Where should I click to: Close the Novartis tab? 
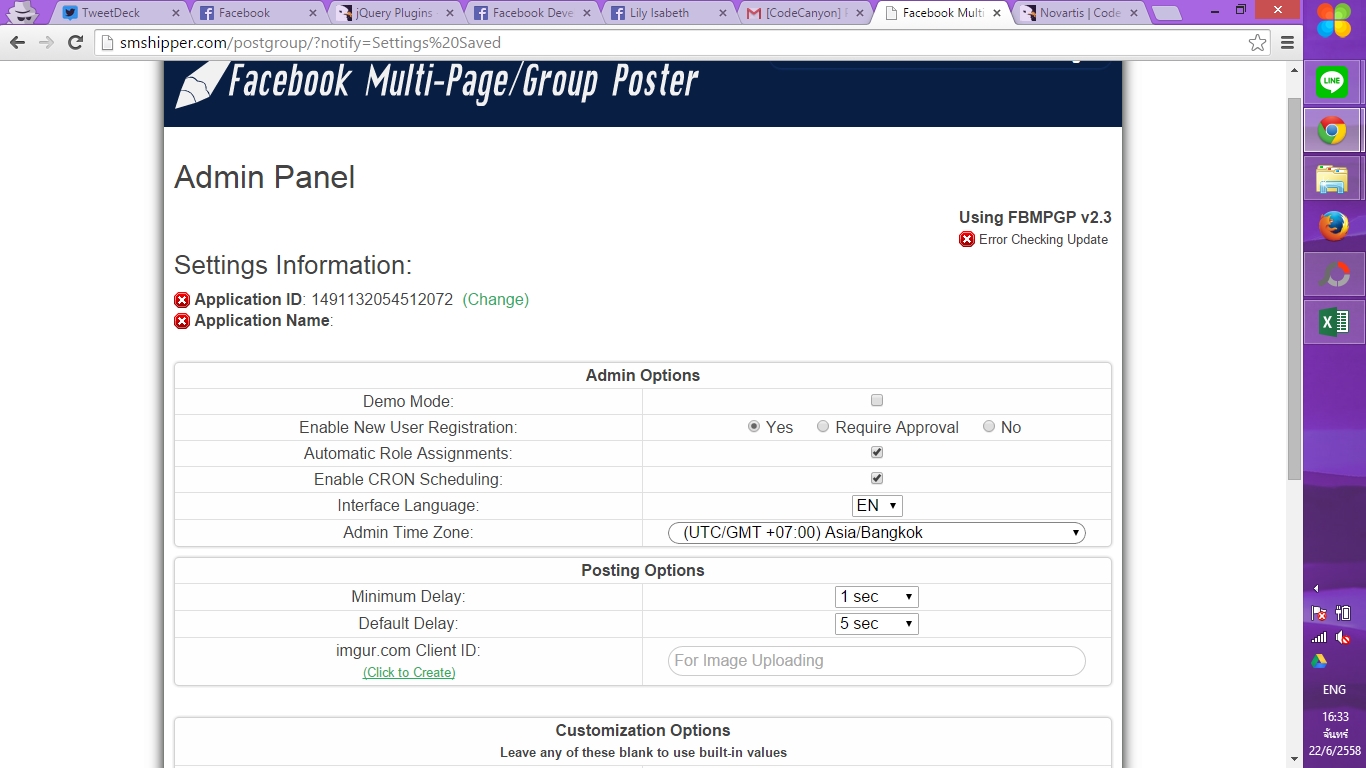pos(1135,13)
